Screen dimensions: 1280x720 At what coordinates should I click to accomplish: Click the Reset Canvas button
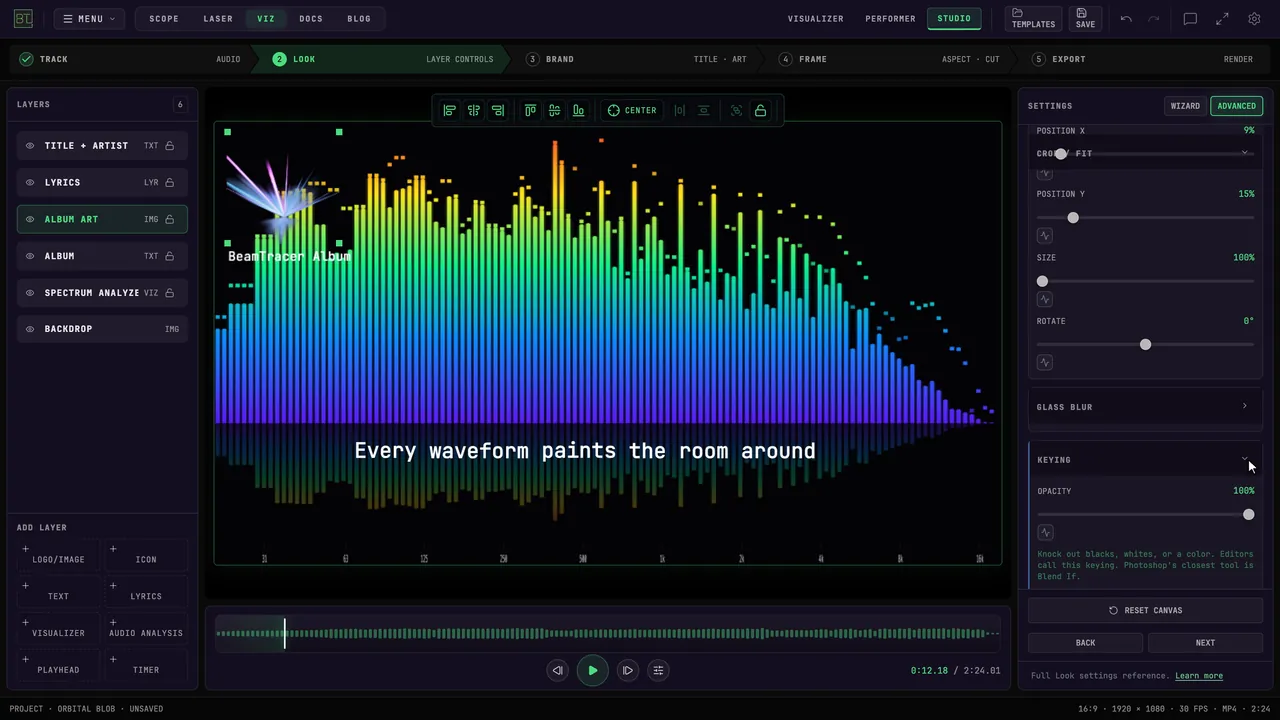(1145, 610)
